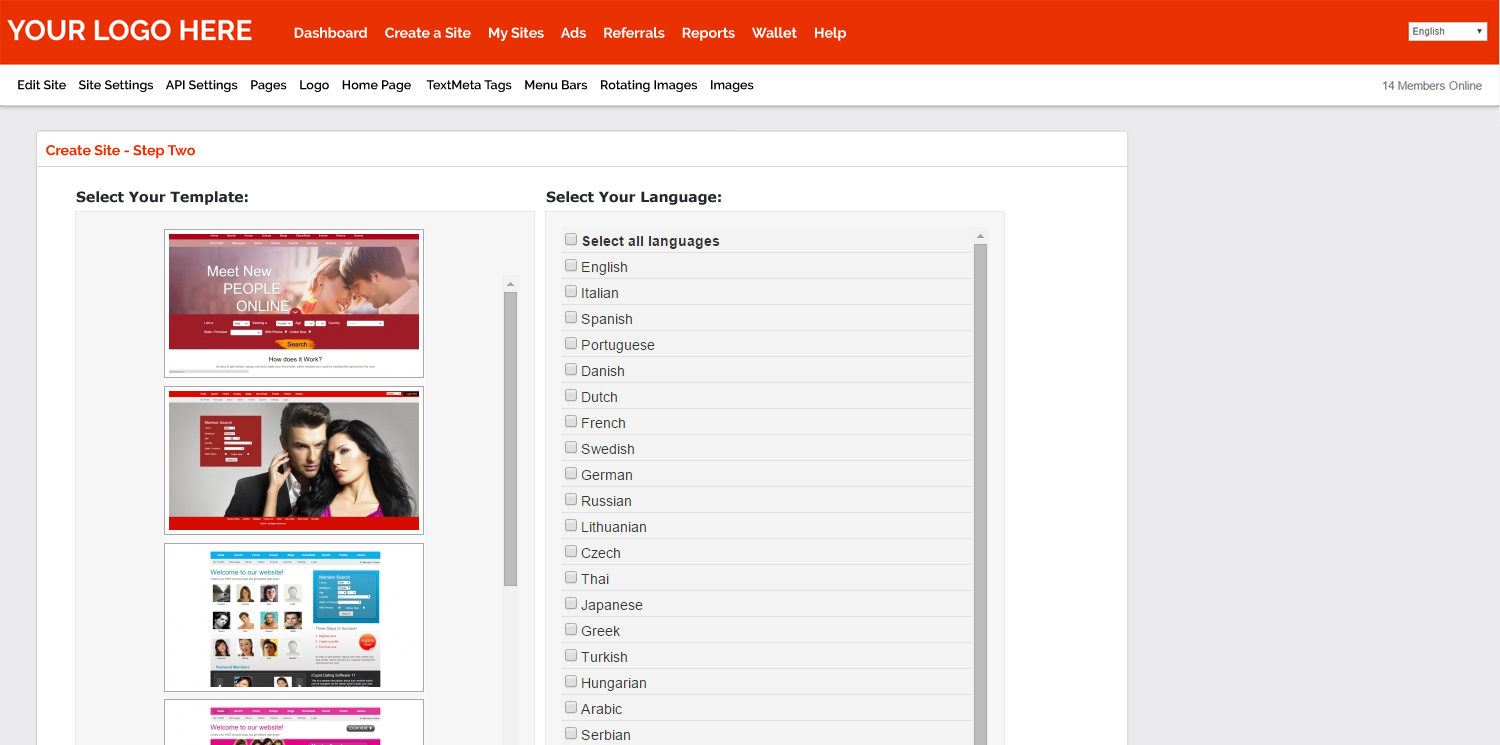Click the Create Site - Step Two heading
Viewport: 1500px width, 745px height.
[121, 150]
